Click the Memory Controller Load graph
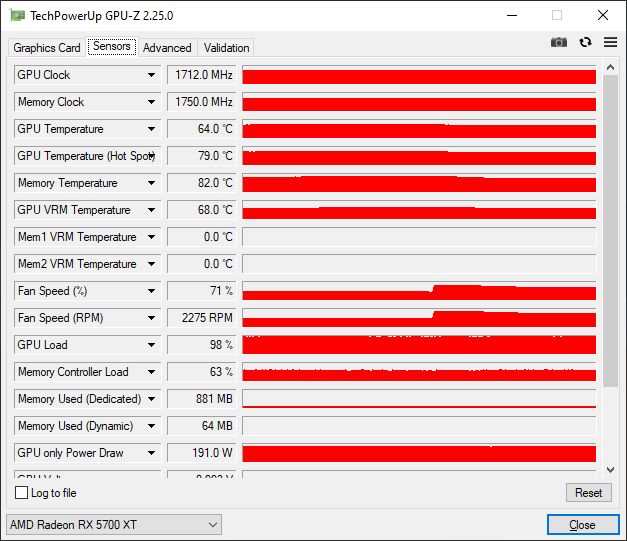This screenshot has width=627, height=541. (419, 372)
